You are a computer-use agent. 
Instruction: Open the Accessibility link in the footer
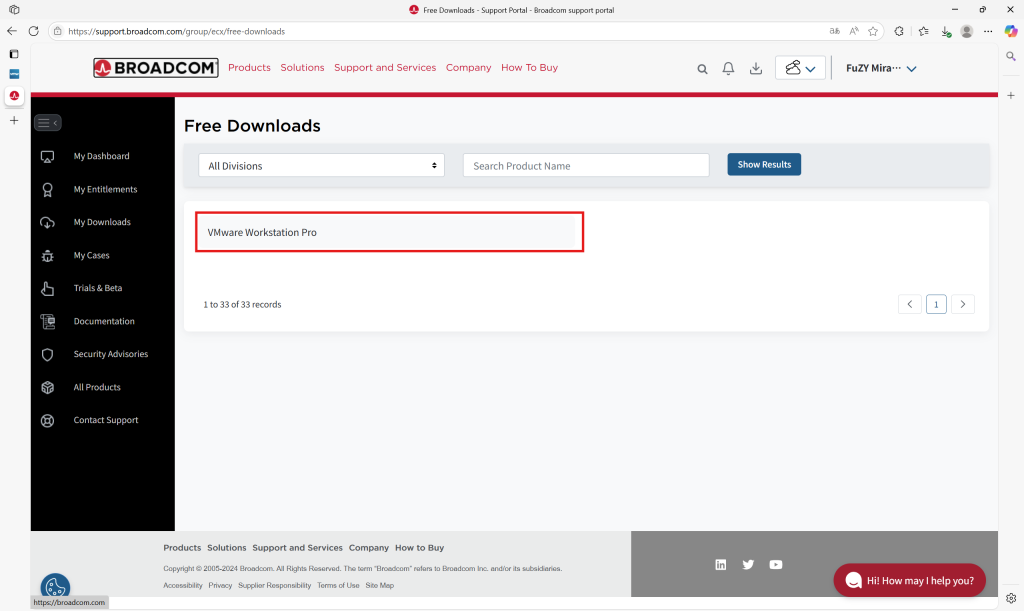point(183,586)
